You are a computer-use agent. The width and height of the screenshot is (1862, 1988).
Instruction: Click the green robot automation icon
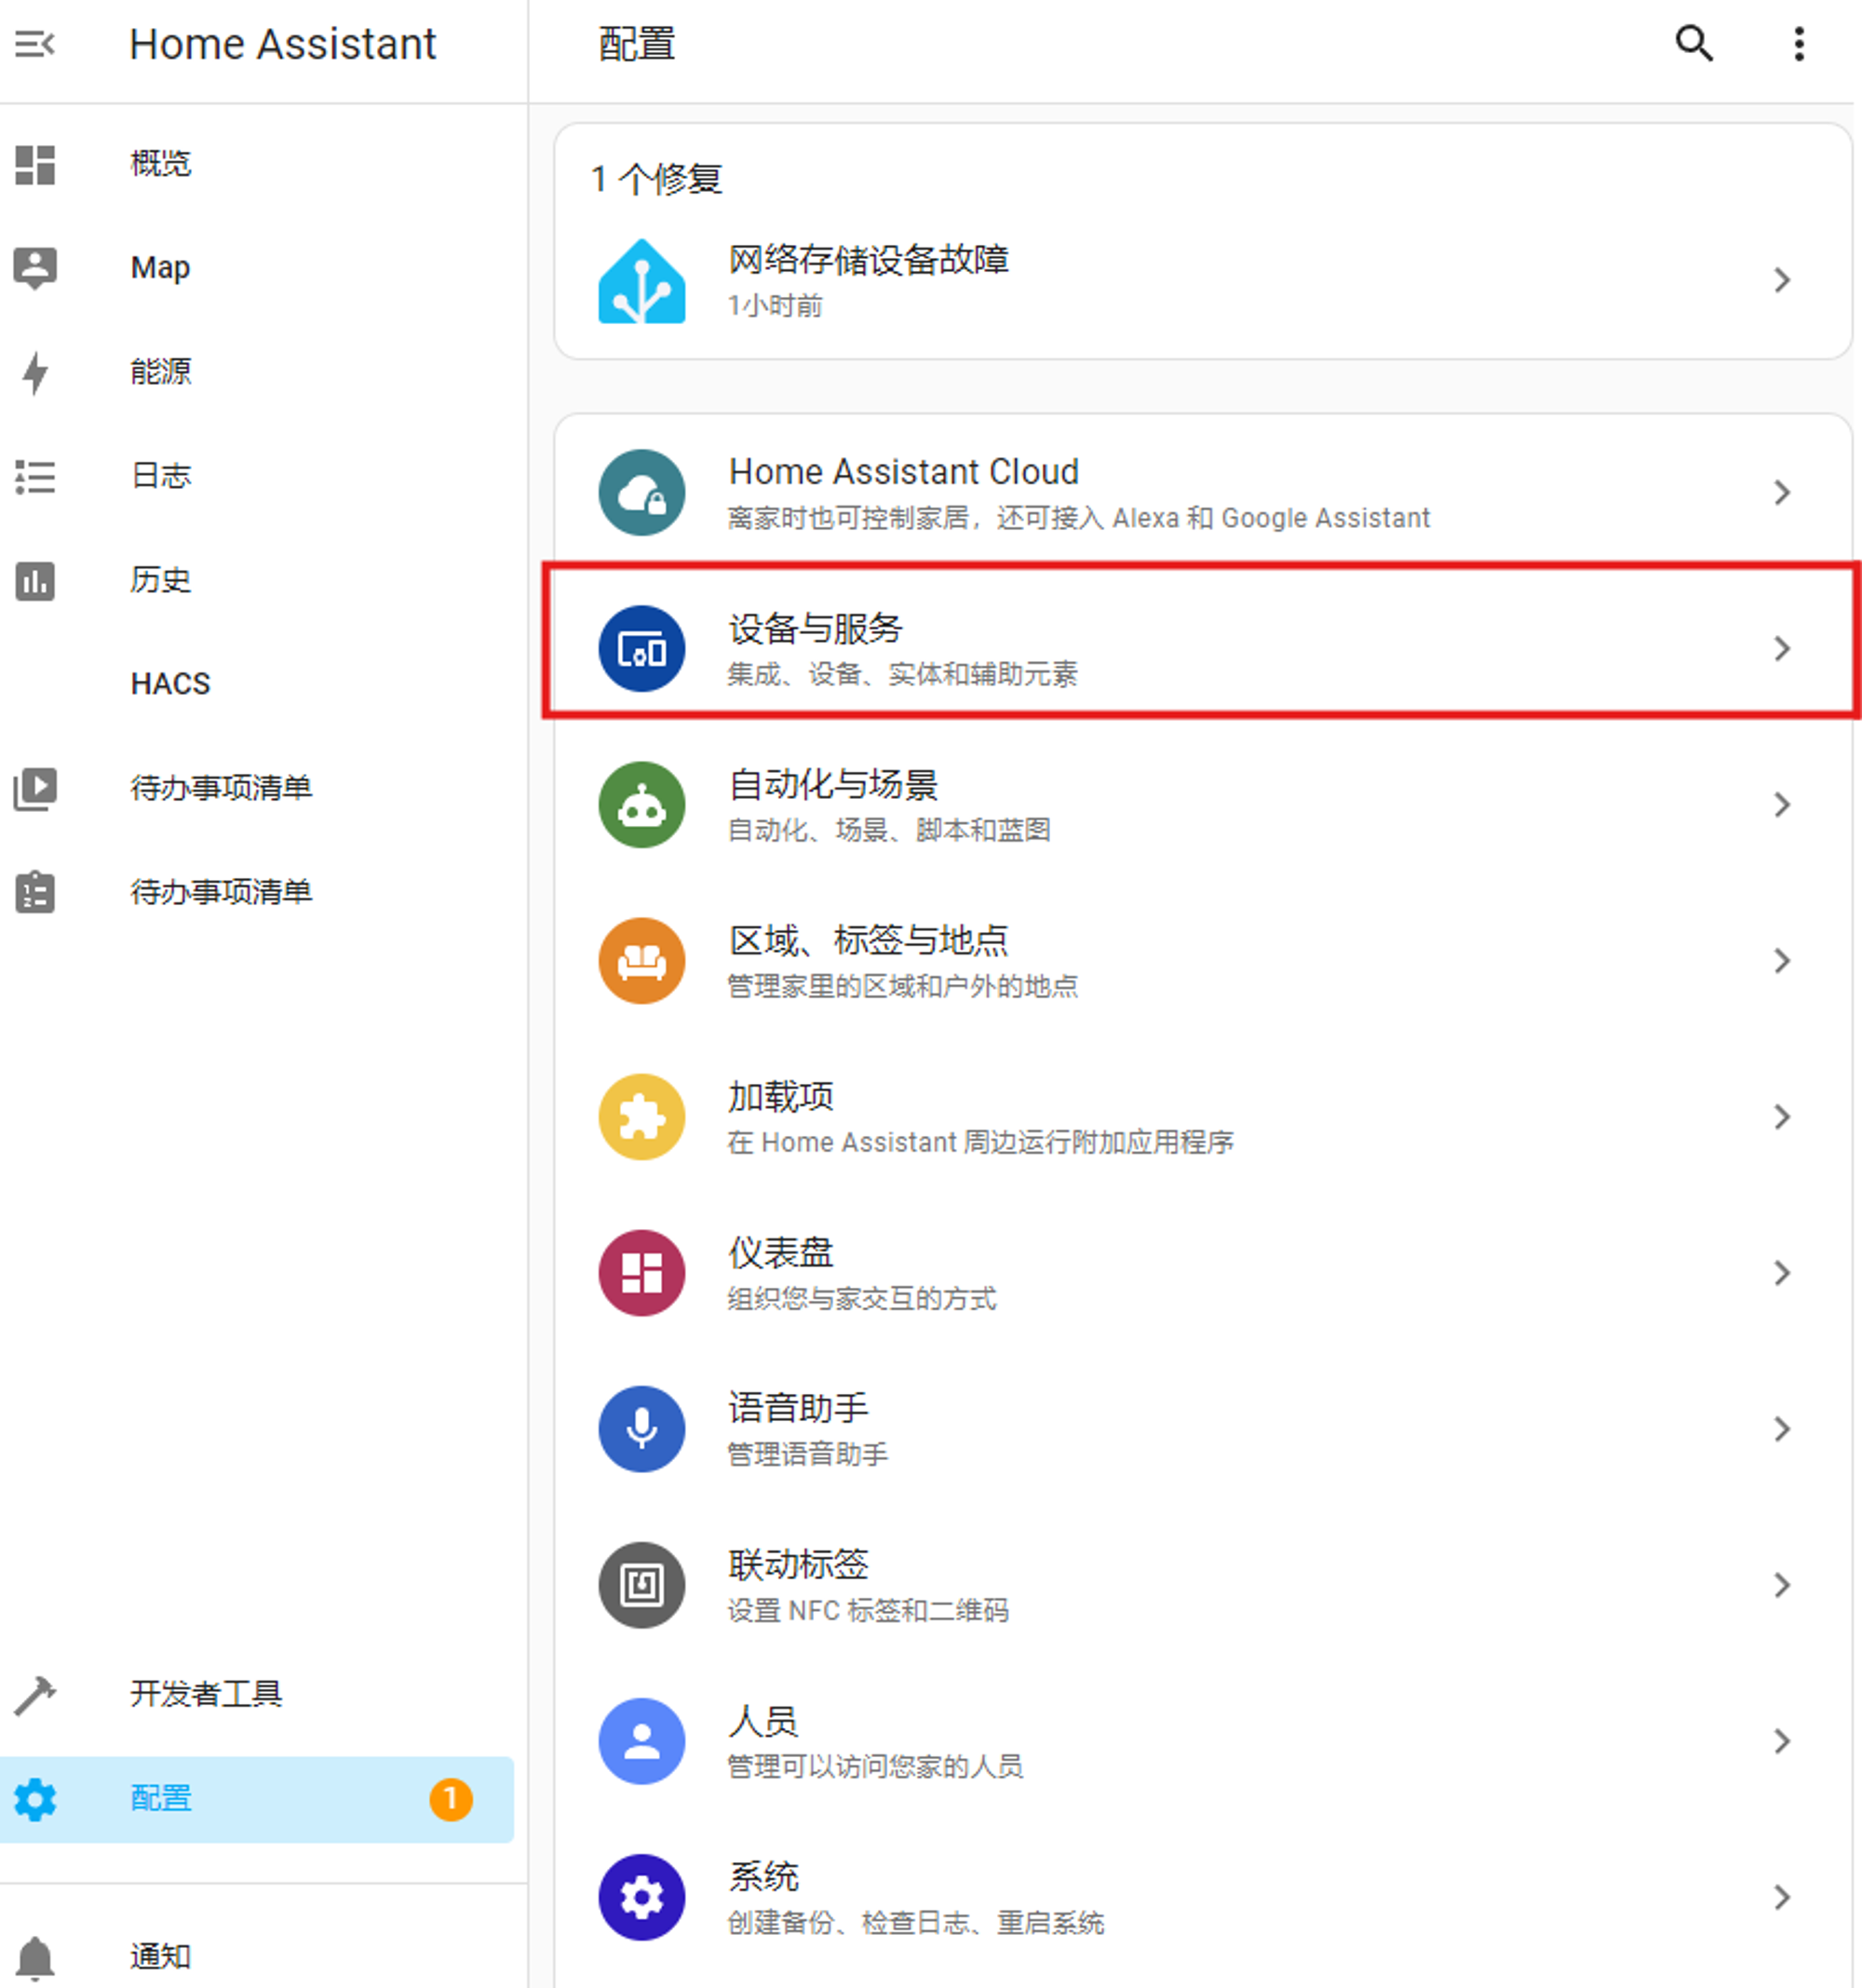[x=641, y=804]
